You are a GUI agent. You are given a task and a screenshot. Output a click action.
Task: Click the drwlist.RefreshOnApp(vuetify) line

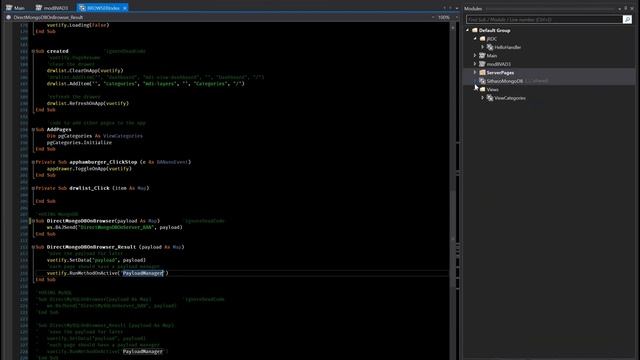(88, 103)
